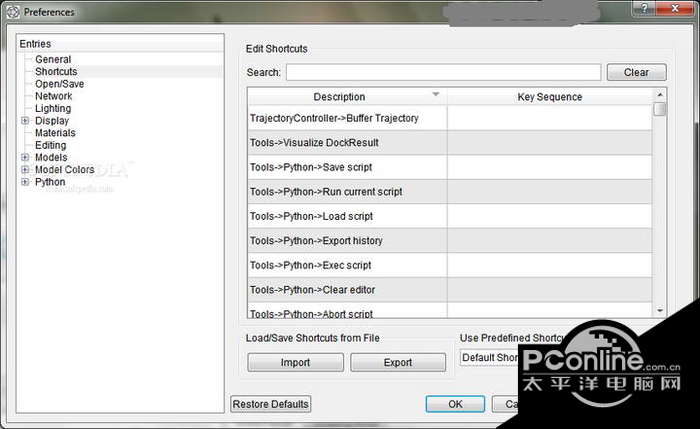Viewport: 700px width, 429px height.
Task: Select the Shortcuts entry
Action: [56, 71]
